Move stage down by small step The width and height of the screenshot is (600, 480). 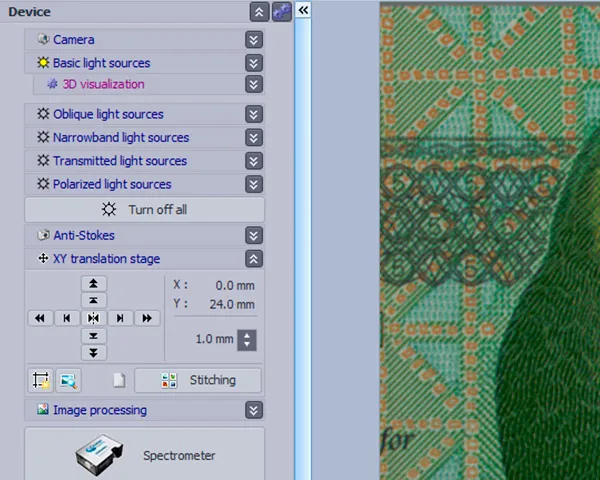pyautogui.click(x=93, y=336)
